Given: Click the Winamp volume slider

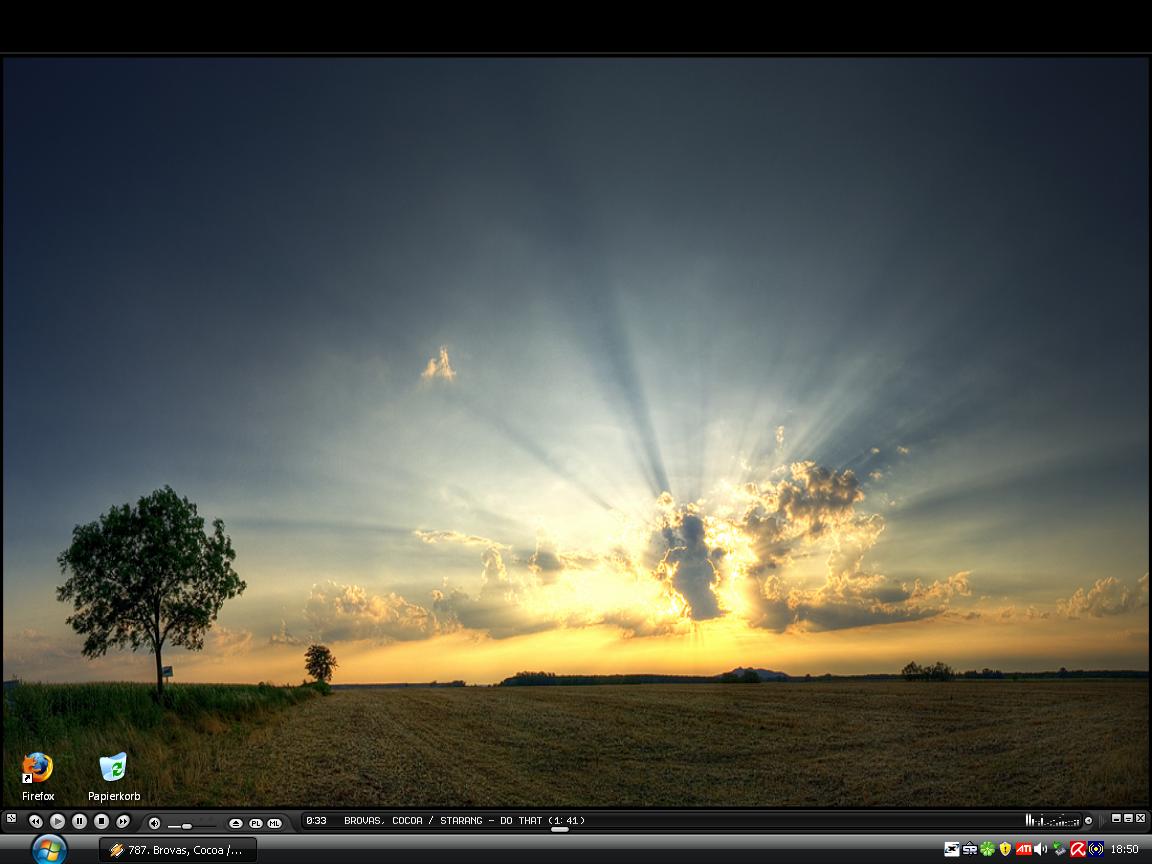Looking at the screenshot, I should click(x=187, y=825).
